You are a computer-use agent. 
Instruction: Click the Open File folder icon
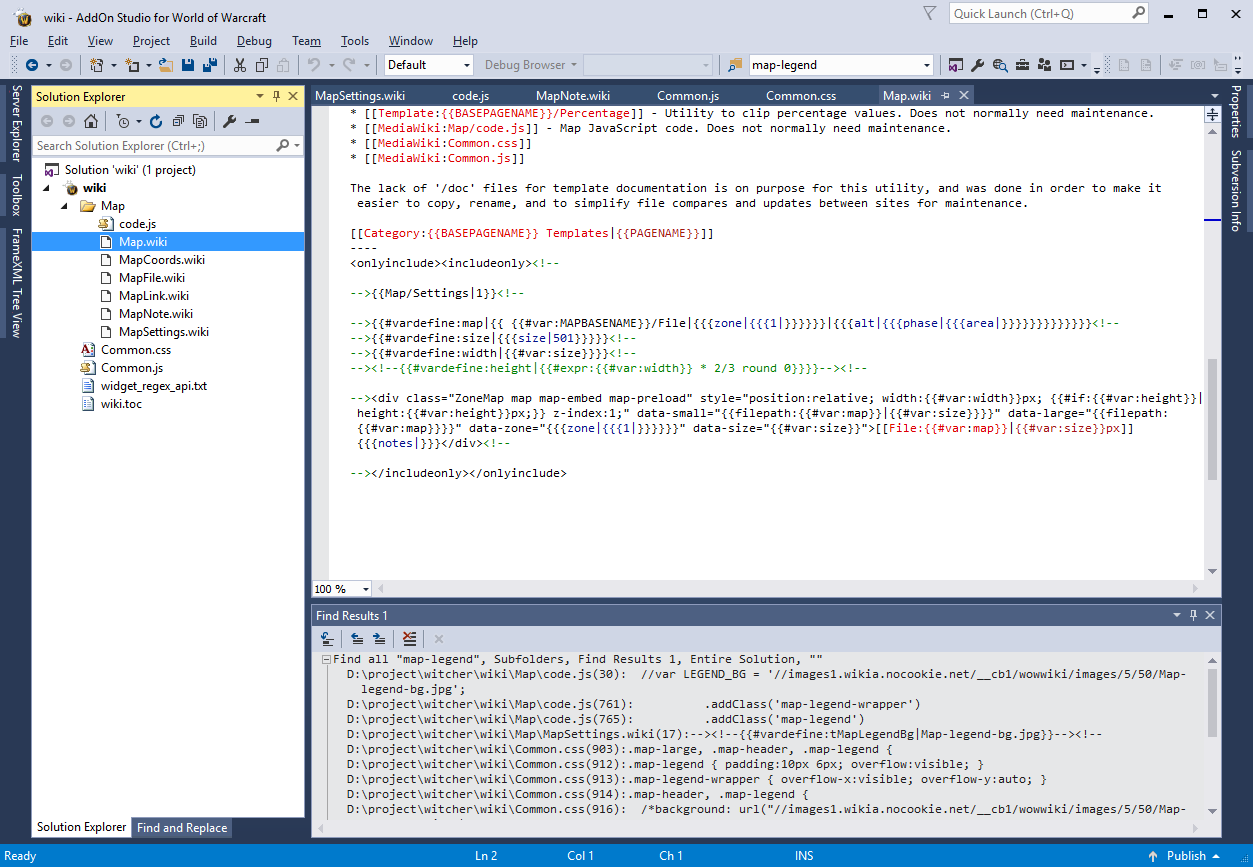pyautogui.click(x=166, y=65)
